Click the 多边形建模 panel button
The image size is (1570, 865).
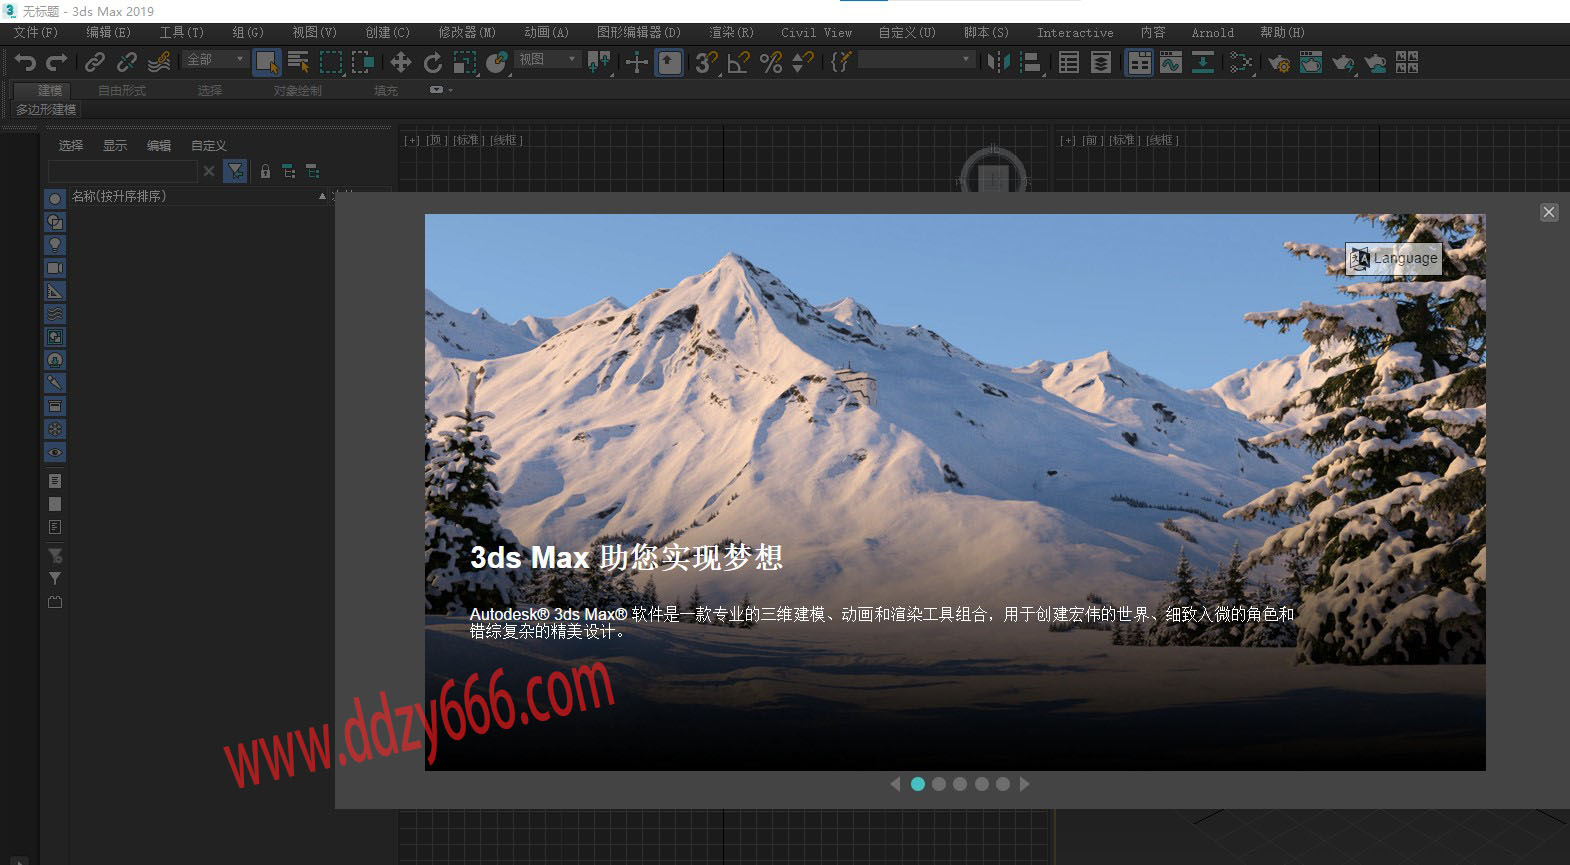point(46,110)
